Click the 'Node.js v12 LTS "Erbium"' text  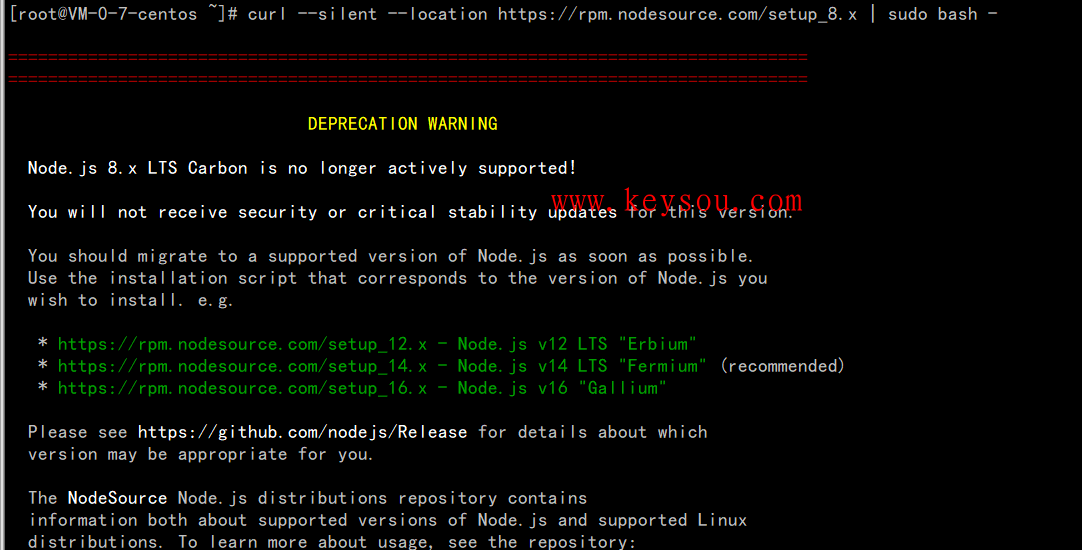point(577,344)
